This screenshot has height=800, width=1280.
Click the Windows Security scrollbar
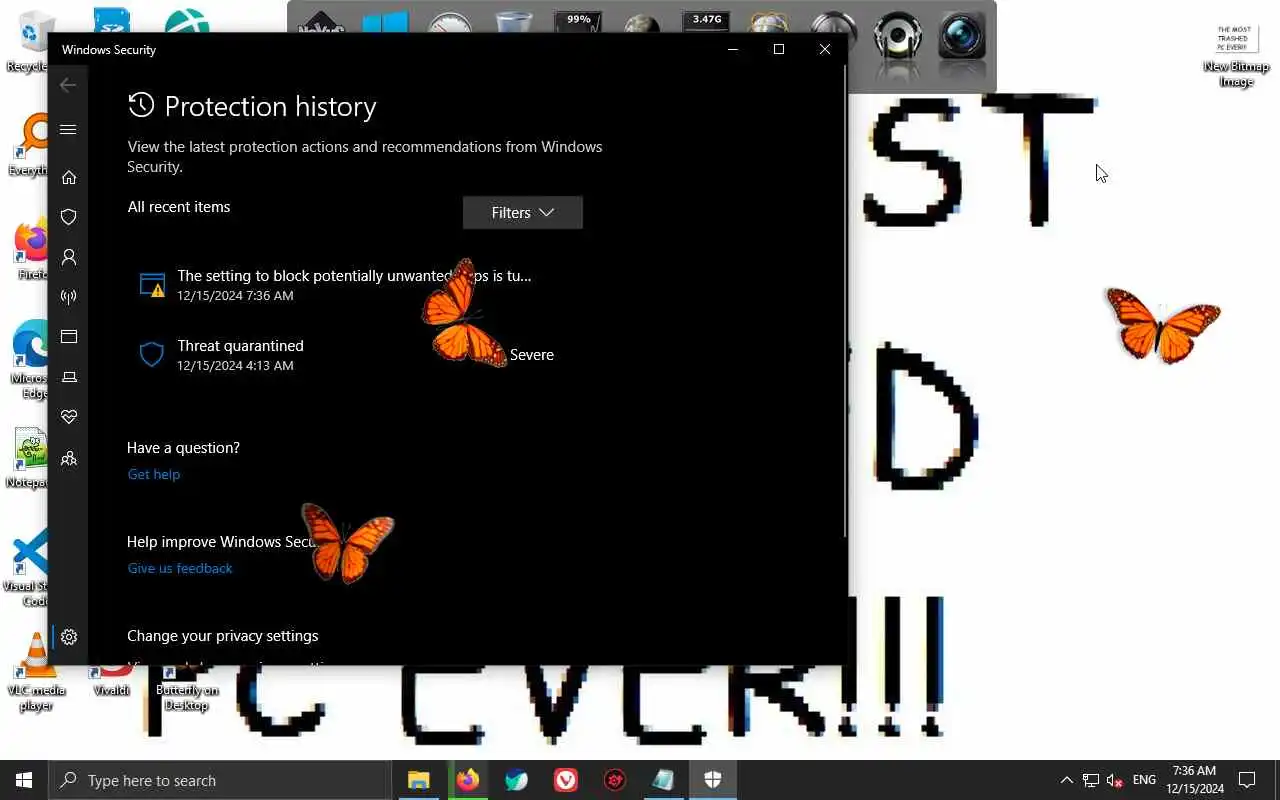(x=845, y=300)
